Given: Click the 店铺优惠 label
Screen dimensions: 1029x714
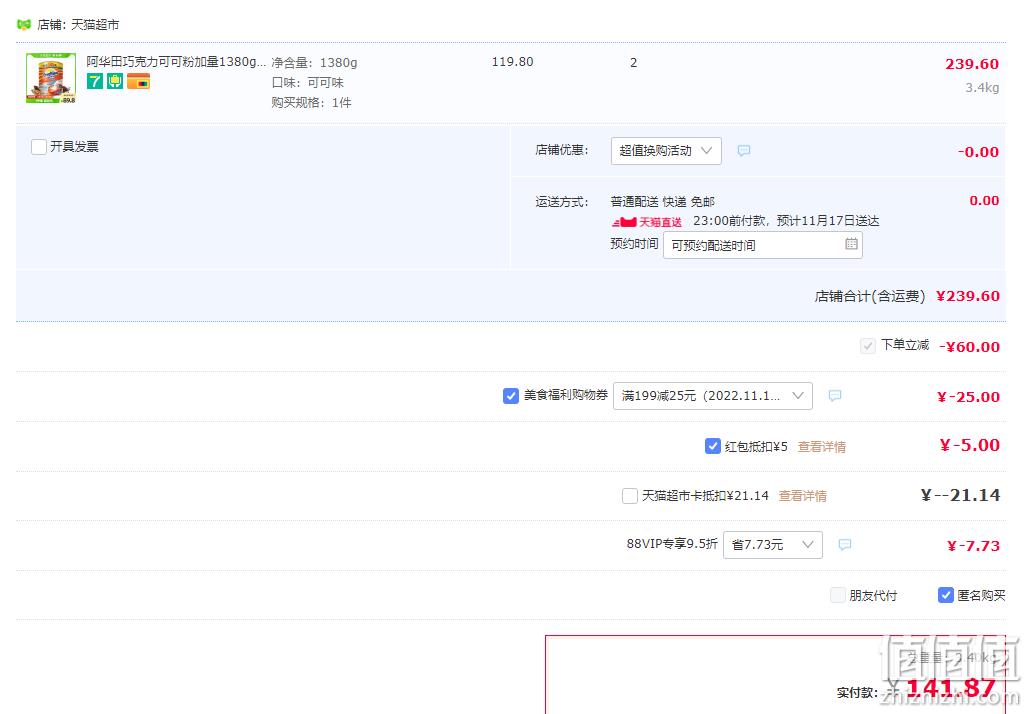Looking at the screenshot, I should click(562, 150).
